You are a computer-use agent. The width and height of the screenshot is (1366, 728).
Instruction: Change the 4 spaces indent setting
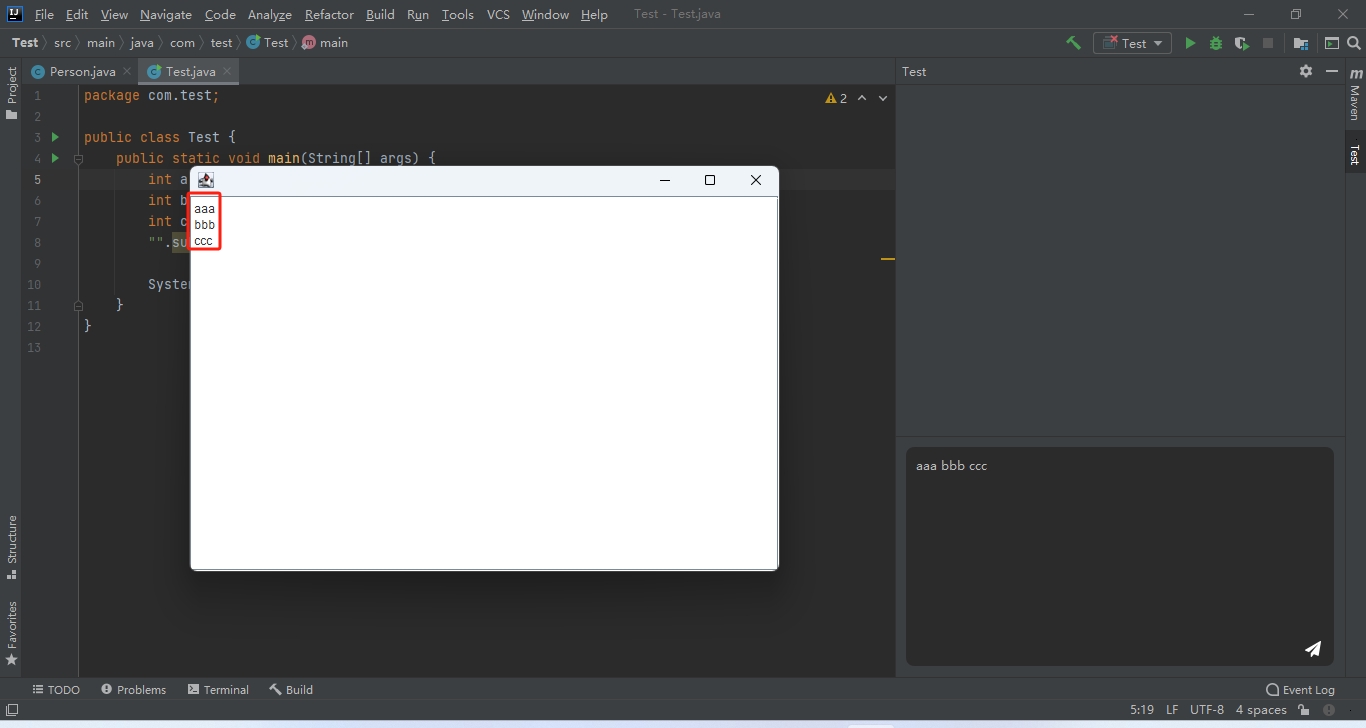click(x=1261, y=710)
